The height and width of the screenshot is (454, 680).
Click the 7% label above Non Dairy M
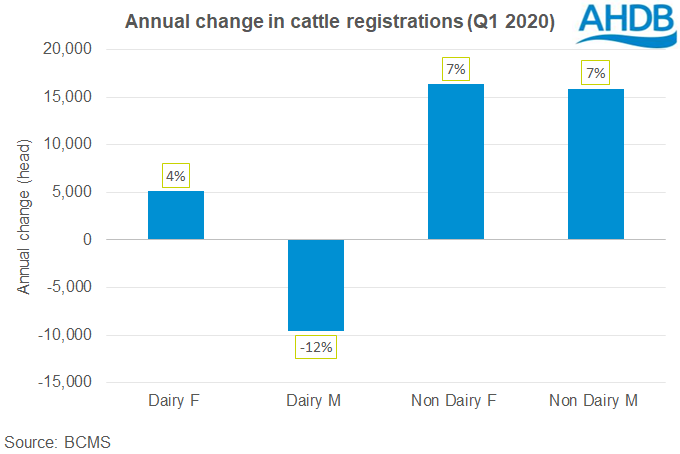pyautogui.click(x=596, y=74)
